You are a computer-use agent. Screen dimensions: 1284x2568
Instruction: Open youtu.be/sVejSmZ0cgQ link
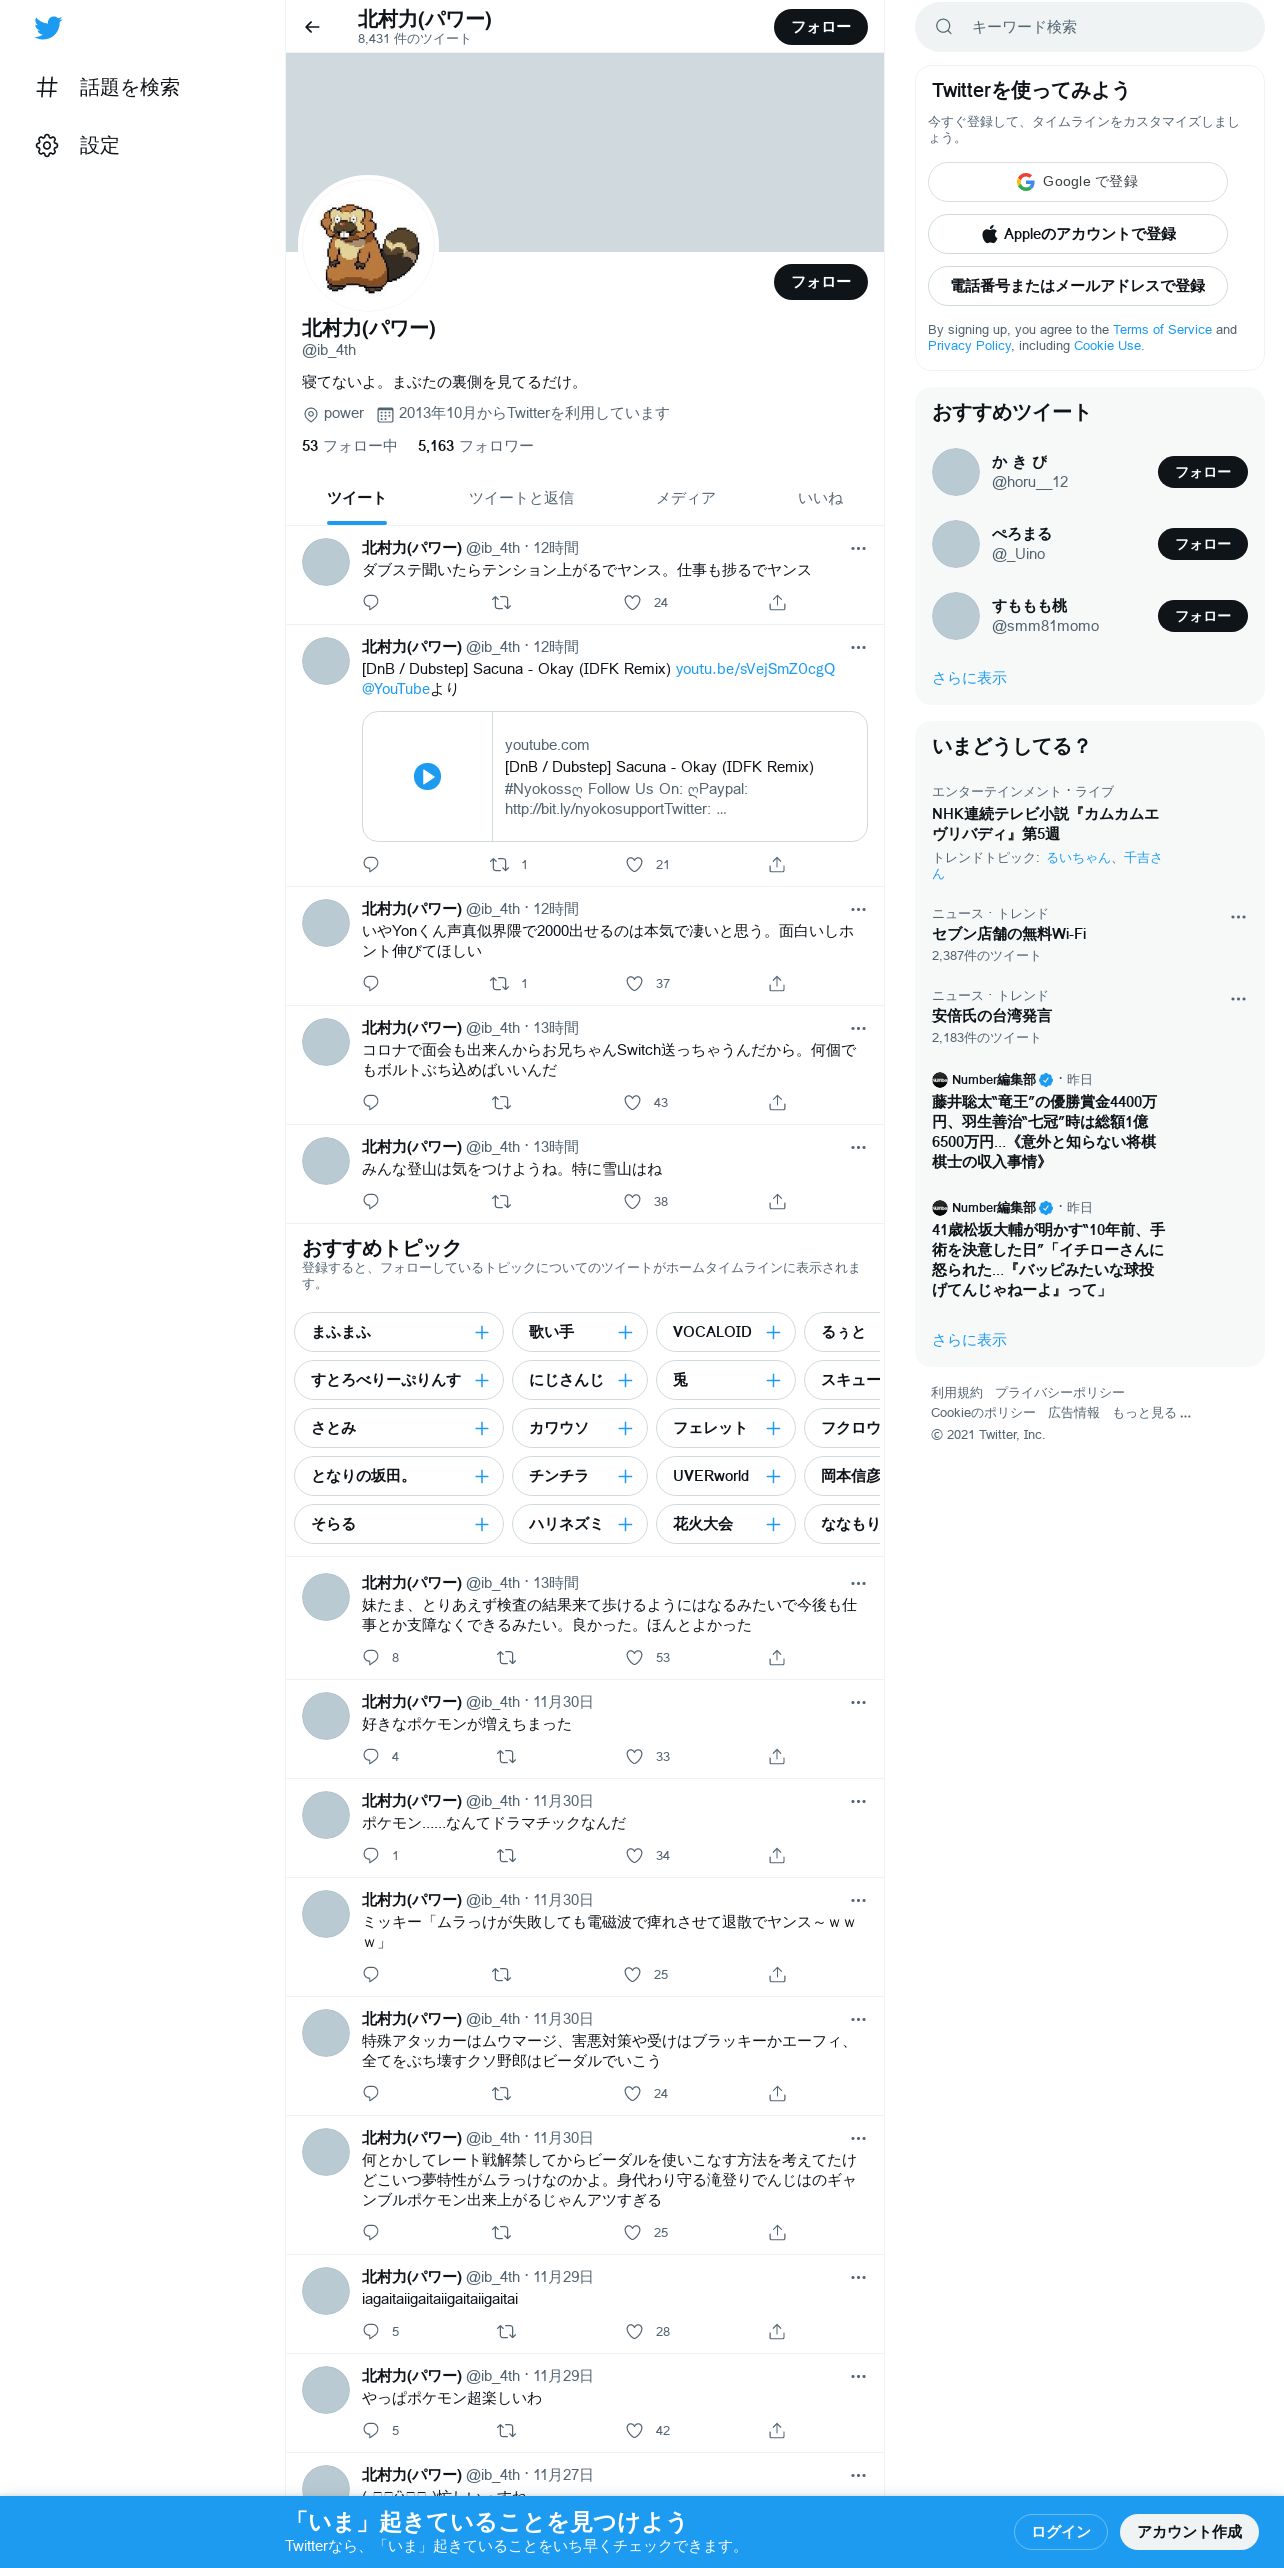(755, 669)
